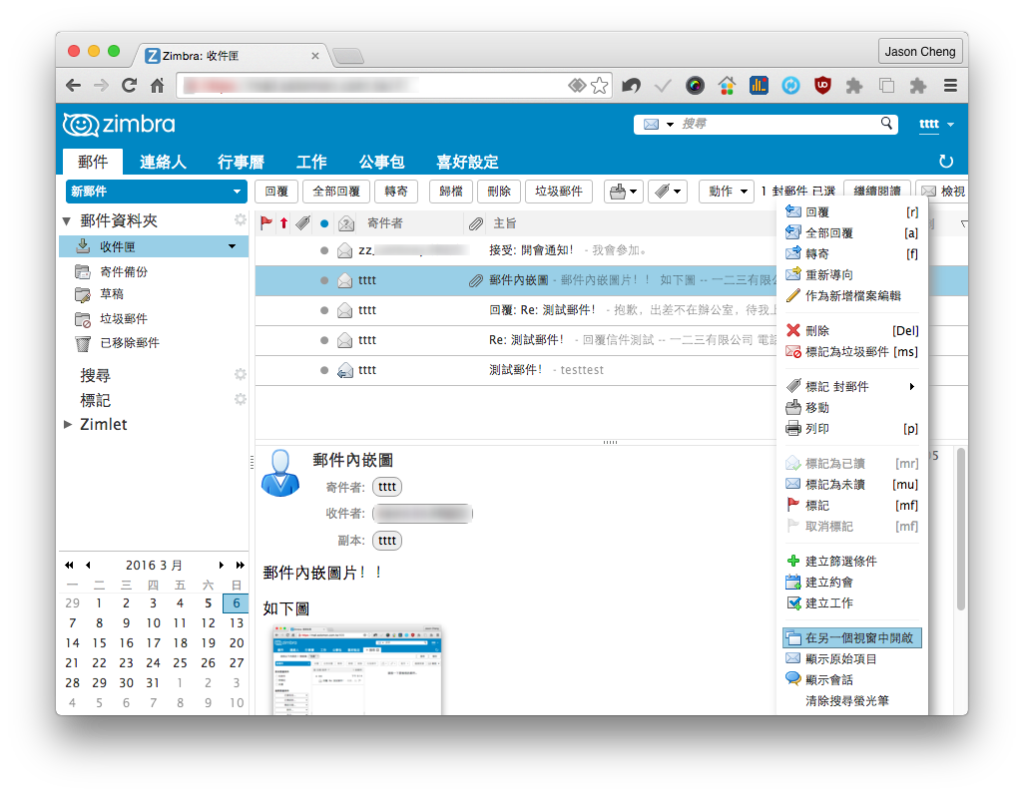Toggle read dot on 回覆: Re: 測試郵件! message

click(x=325, y=310)
